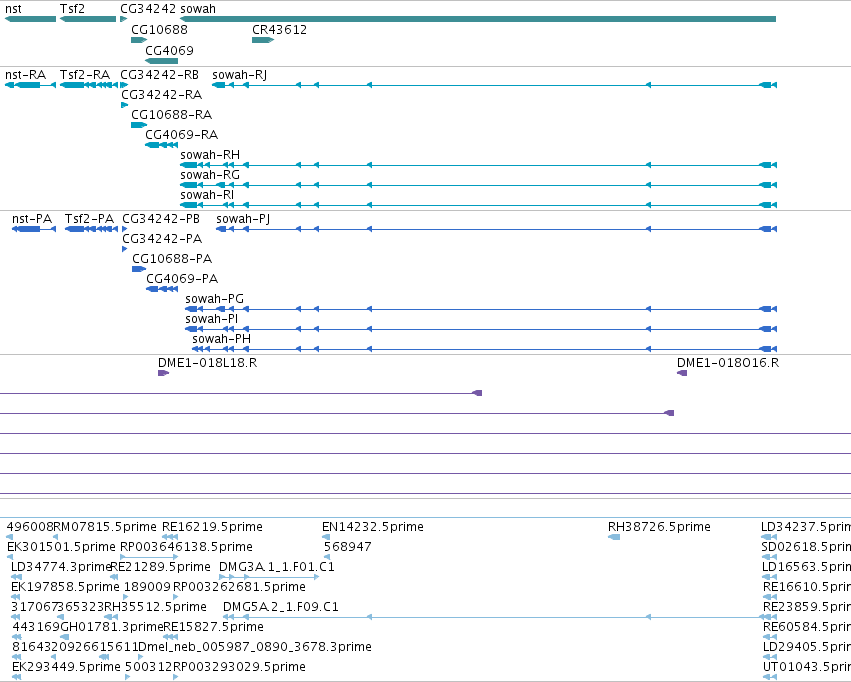This screenshot has width=851, height=682.
Task: Select the DMG5A.2_1.F09.C1 label
Action: pos(281,606)
